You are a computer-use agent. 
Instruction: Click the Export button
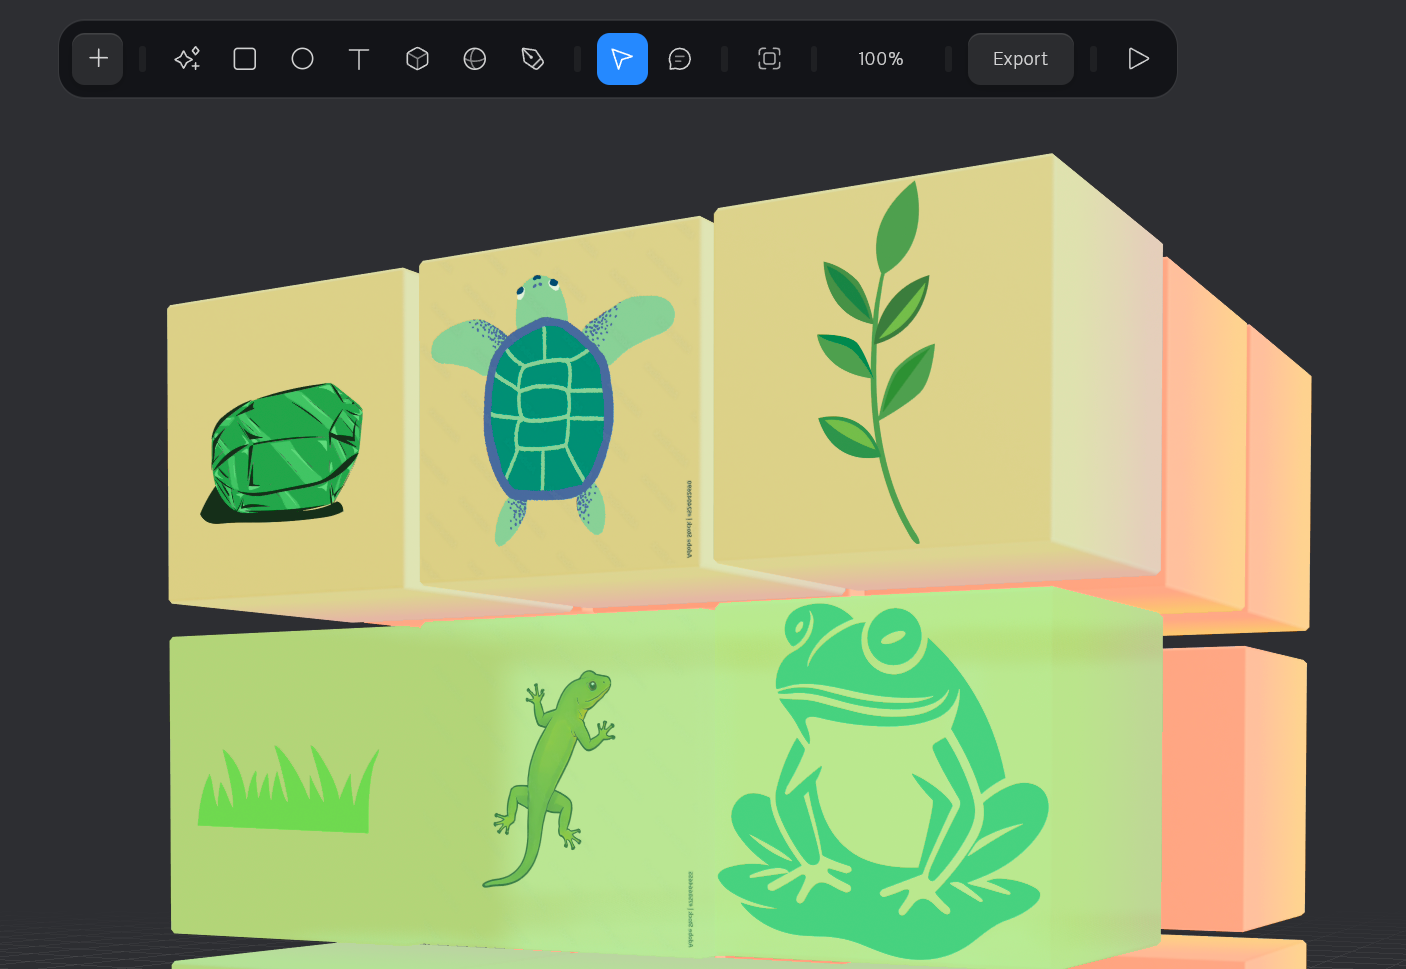coord(1020,58)
